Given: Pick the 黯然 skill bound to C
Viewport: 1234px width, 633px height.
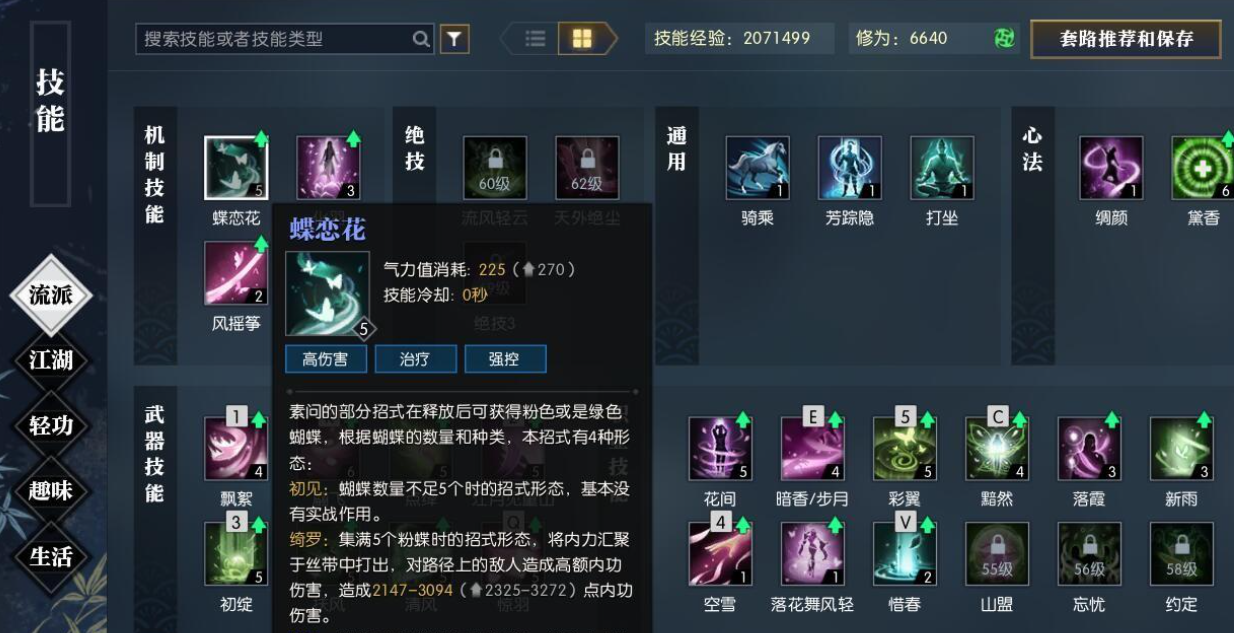Looking at the screenshot, I should click(997, 449).
